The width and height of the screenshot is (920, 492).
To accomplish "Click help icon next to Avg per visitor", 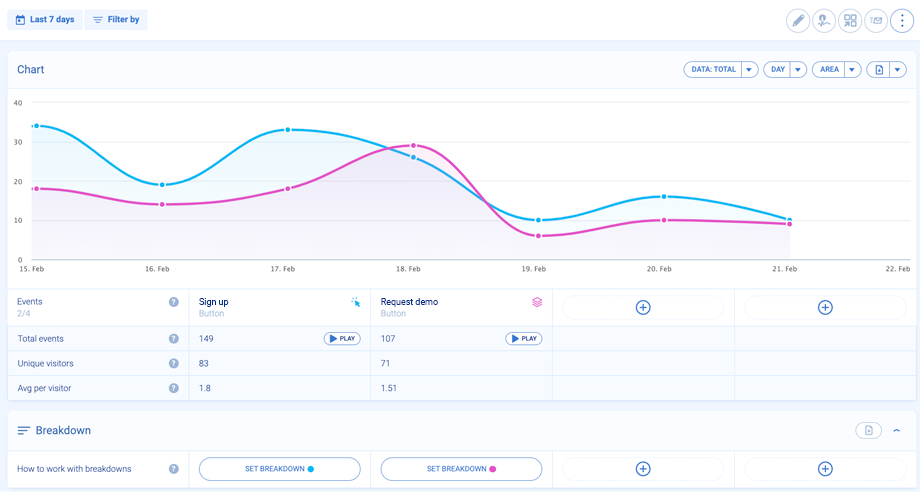I will coord(174,388).
